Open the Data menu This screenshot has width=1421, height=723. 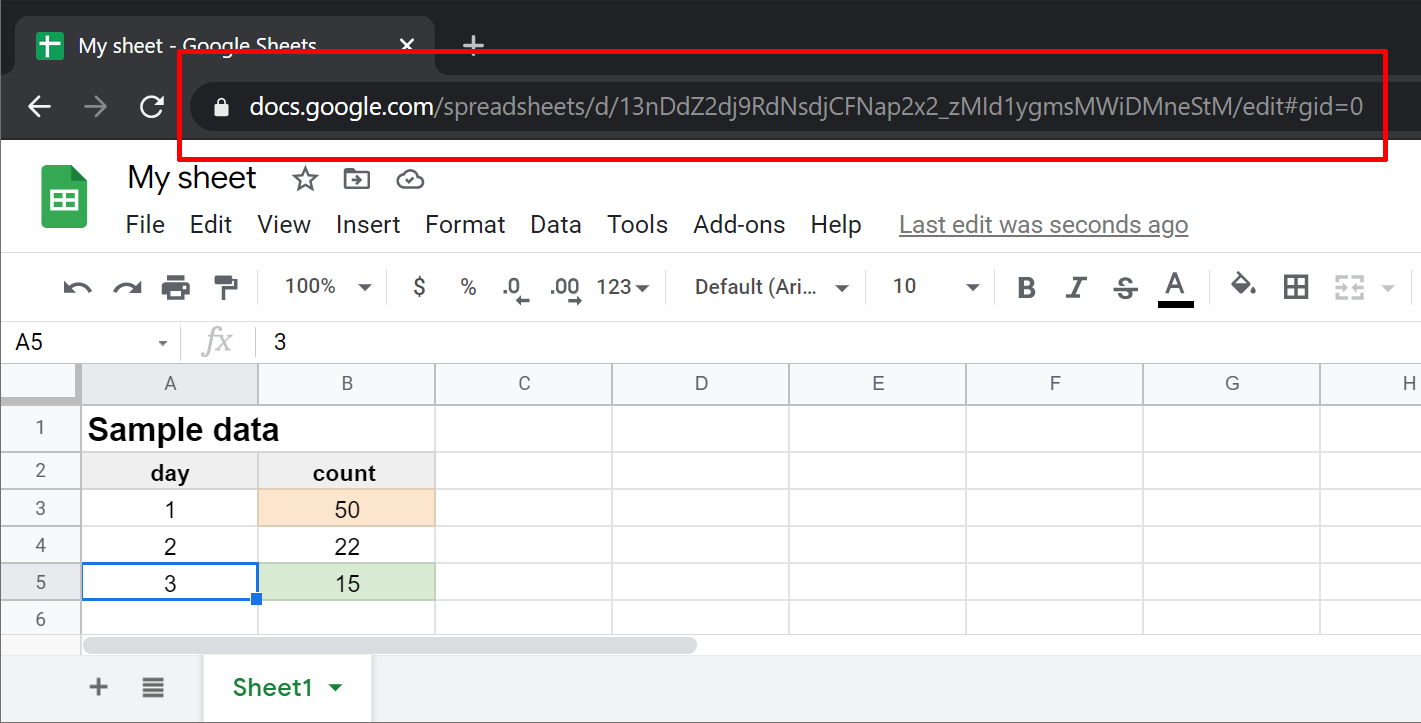(x=556, y=225)
